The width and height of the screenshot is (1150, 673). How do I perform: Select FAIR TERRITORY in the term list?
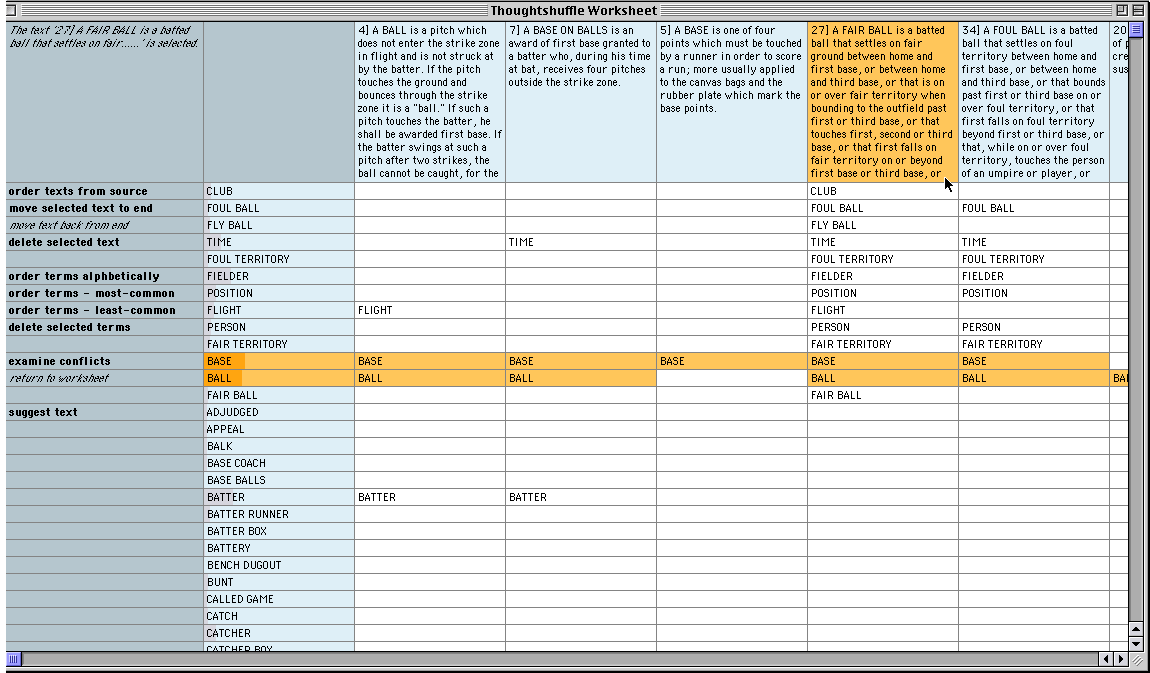[279, 344]
